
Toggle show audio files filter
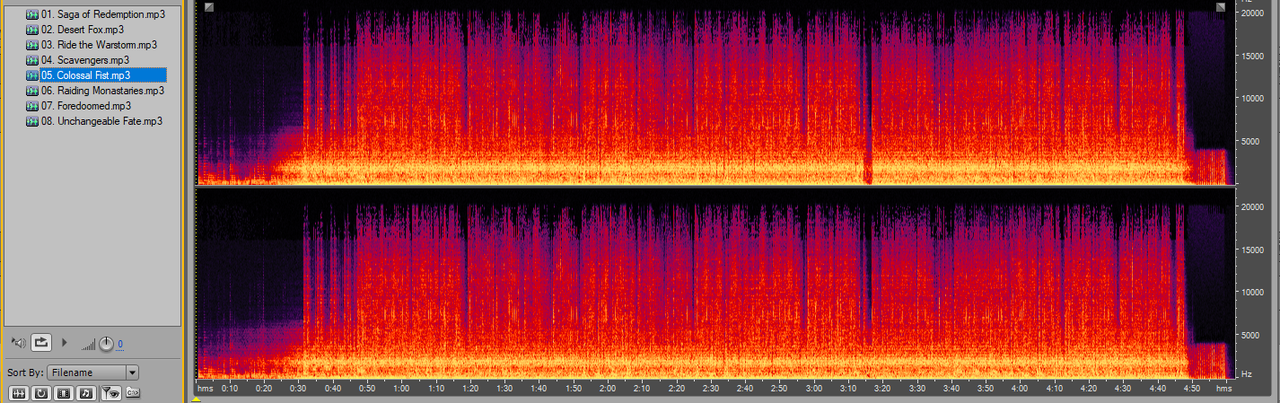click(18, 393)
